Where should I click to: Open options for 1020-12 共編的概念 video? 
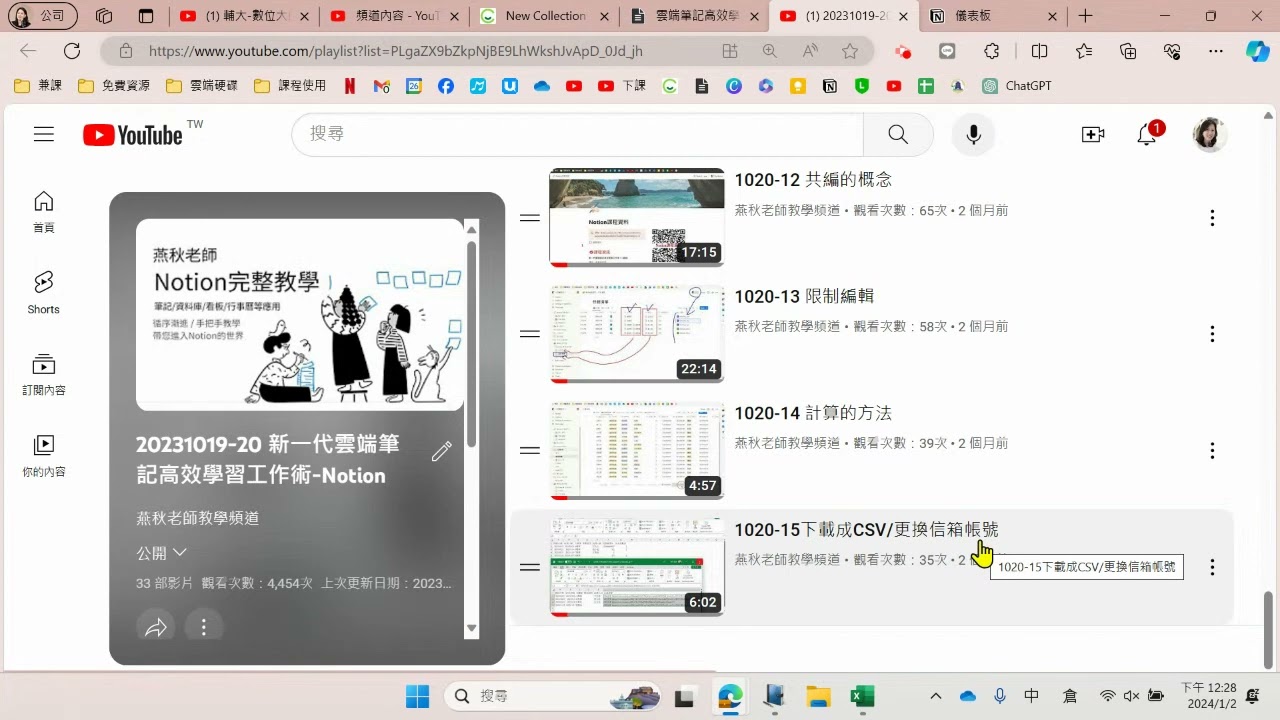[x=1212, y=218]
